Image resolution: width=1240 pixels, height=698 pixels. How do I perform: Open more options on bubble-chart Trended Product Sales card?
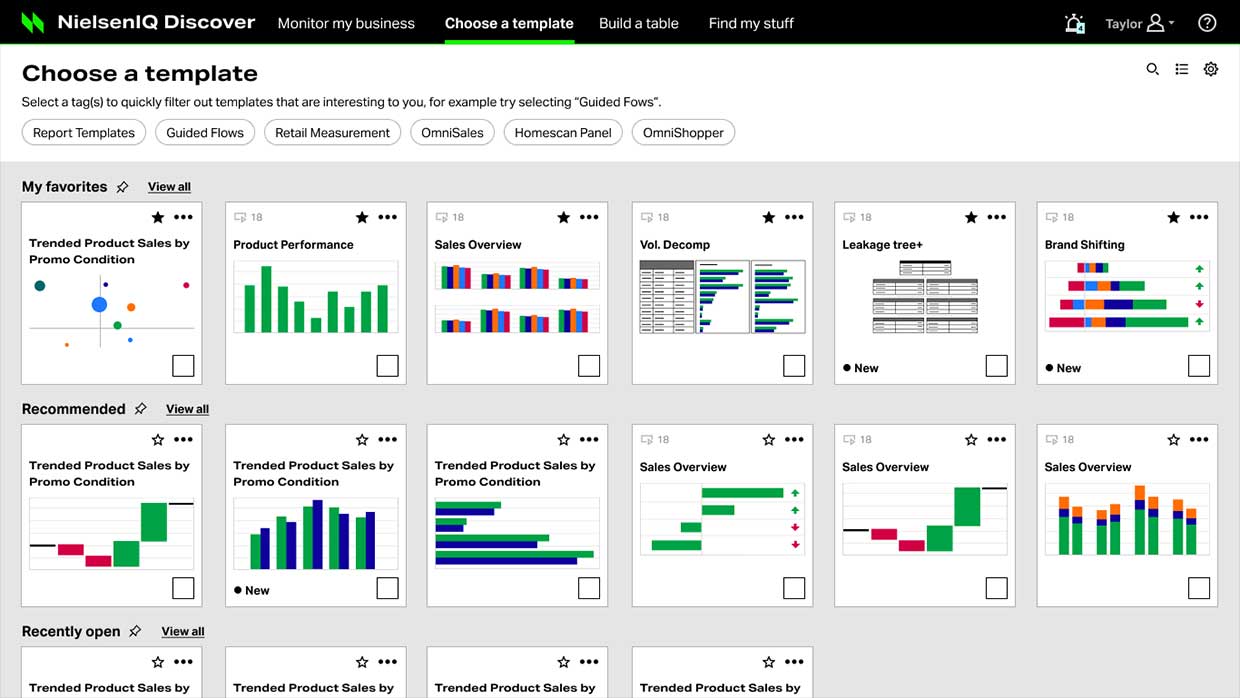click(183, 217)
